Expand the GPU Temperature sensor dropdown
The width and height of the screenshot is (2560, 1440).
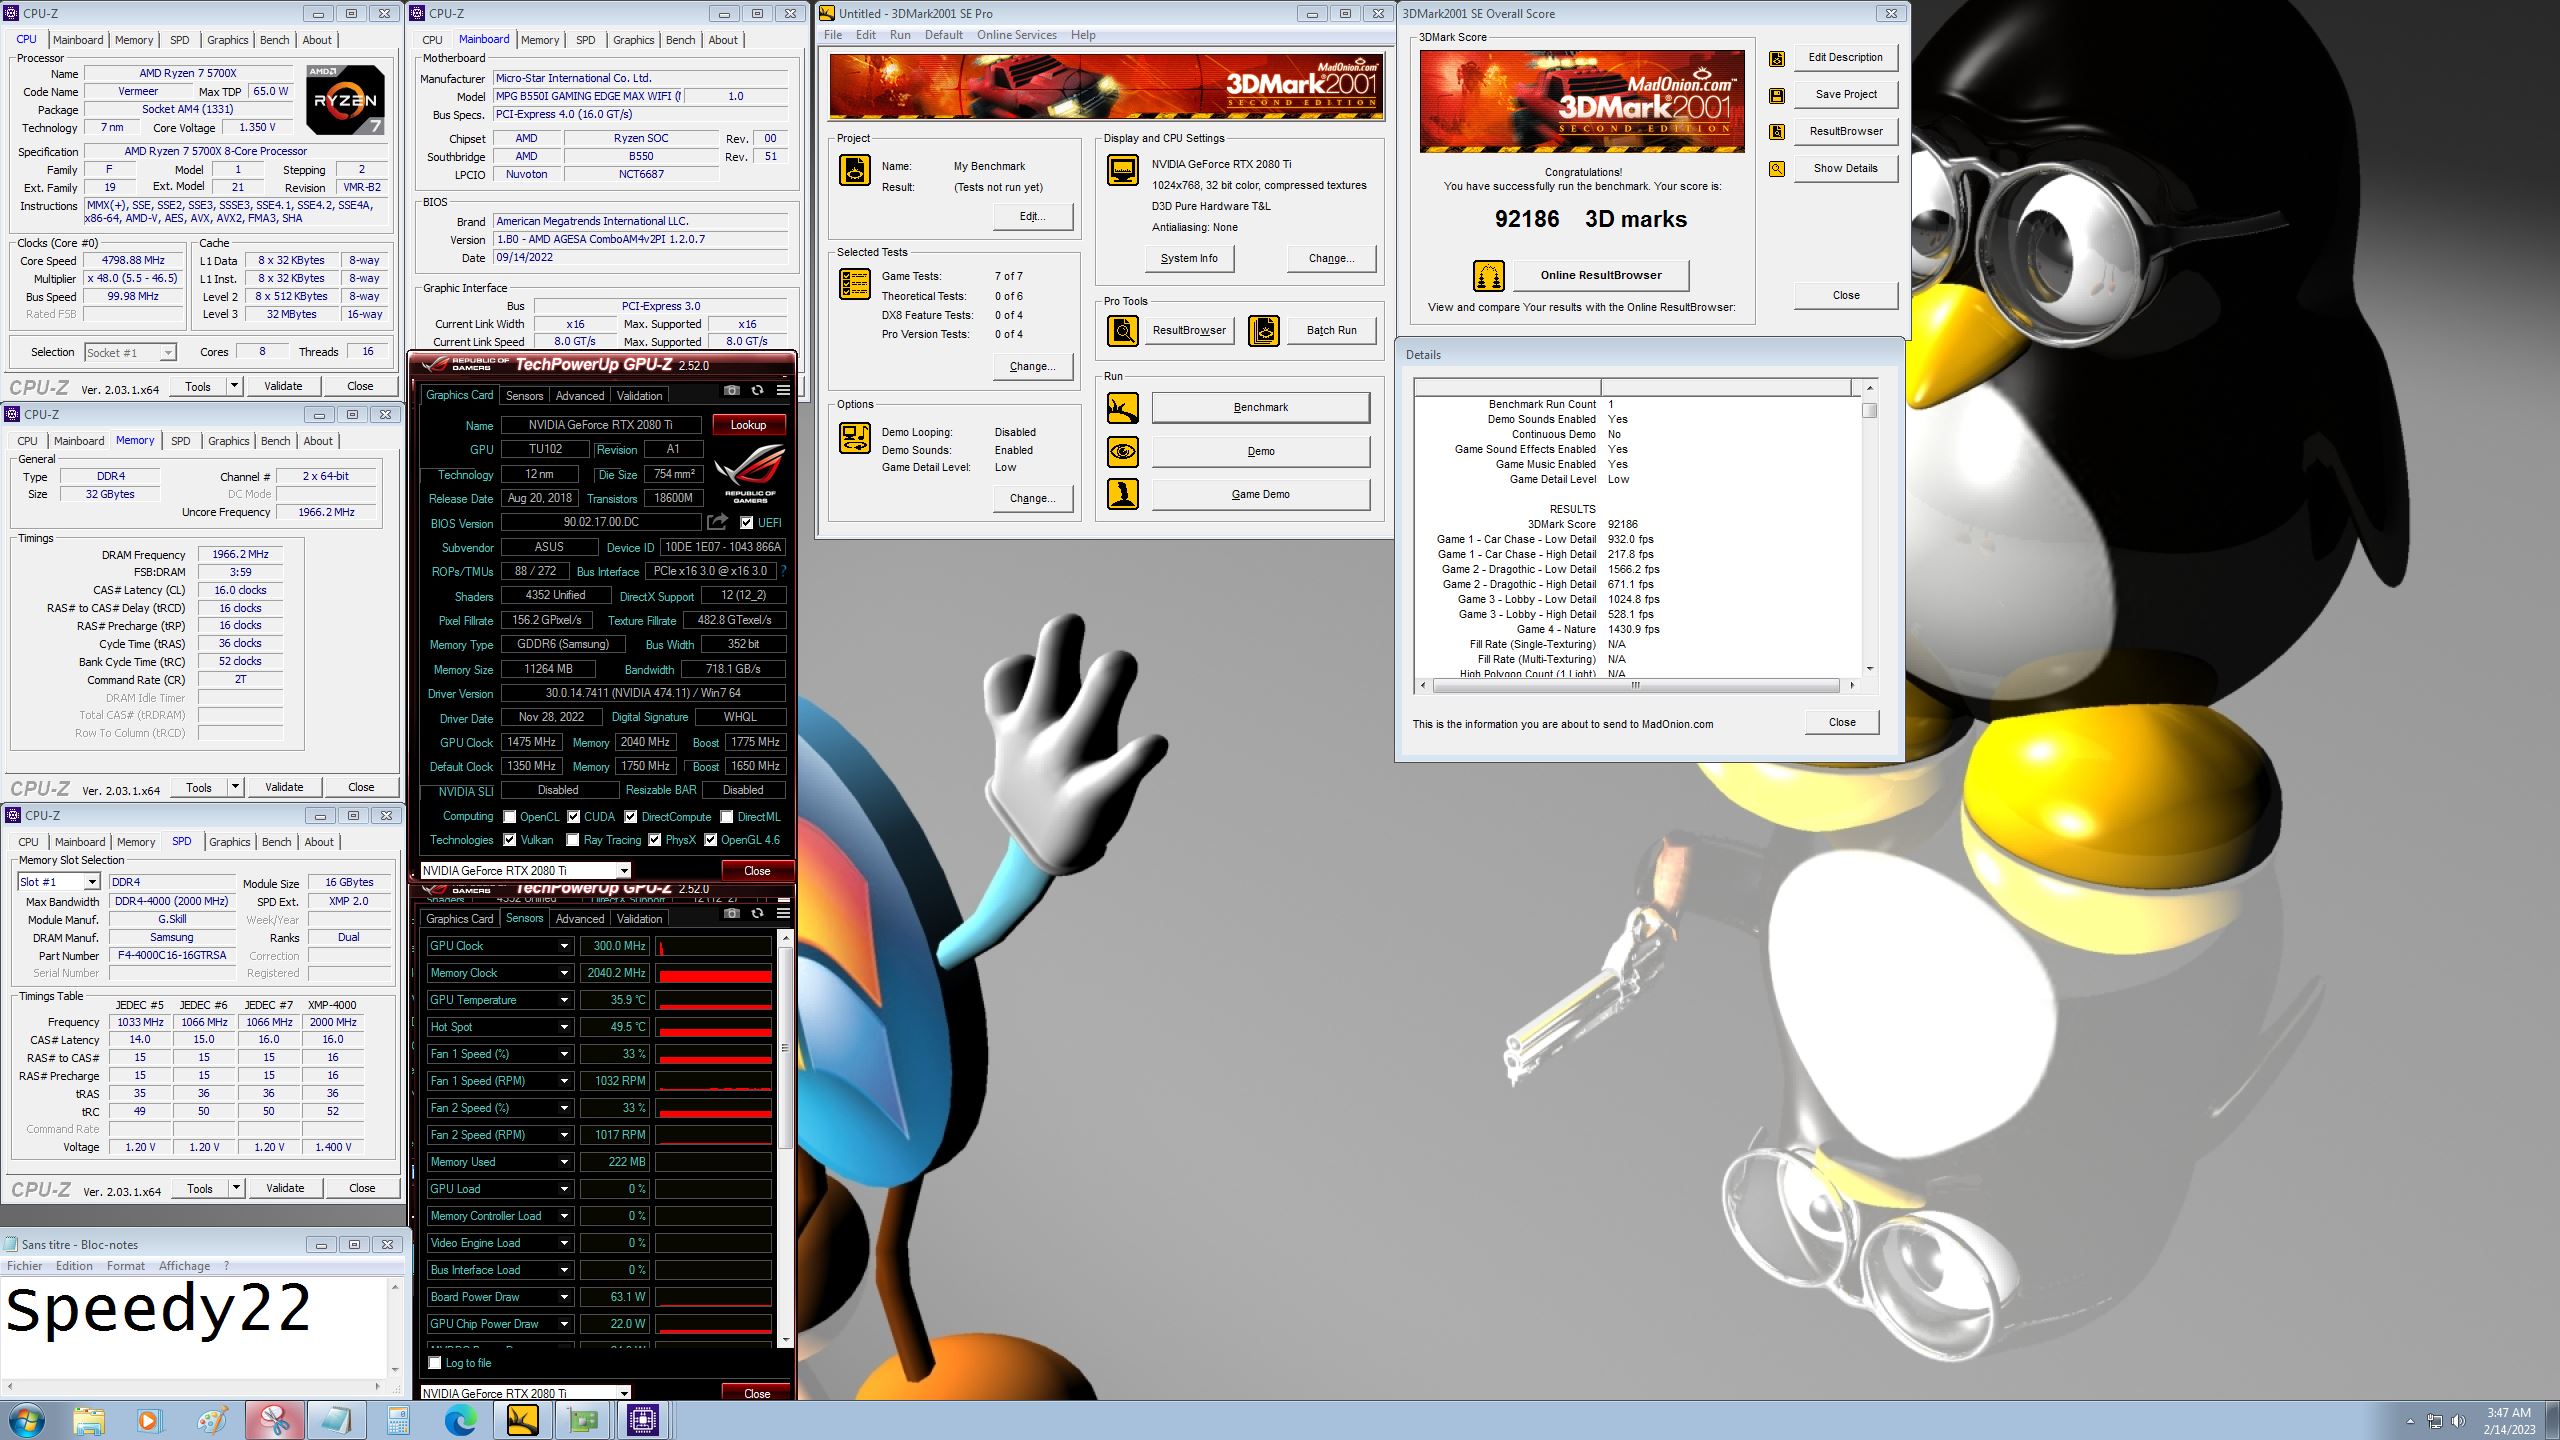564,1000
